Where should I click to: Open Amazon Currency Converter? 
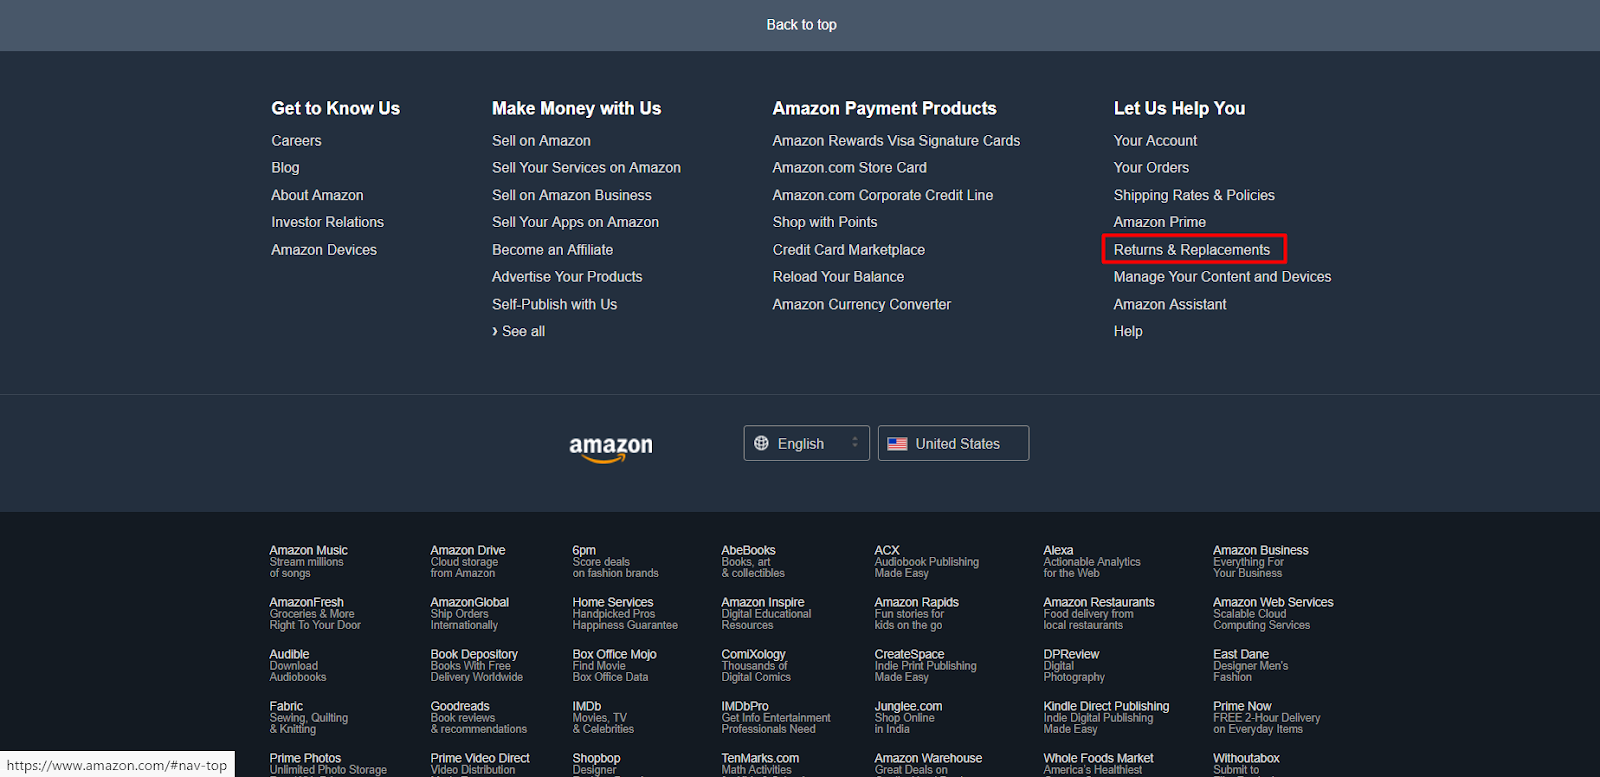click(861, 304)
